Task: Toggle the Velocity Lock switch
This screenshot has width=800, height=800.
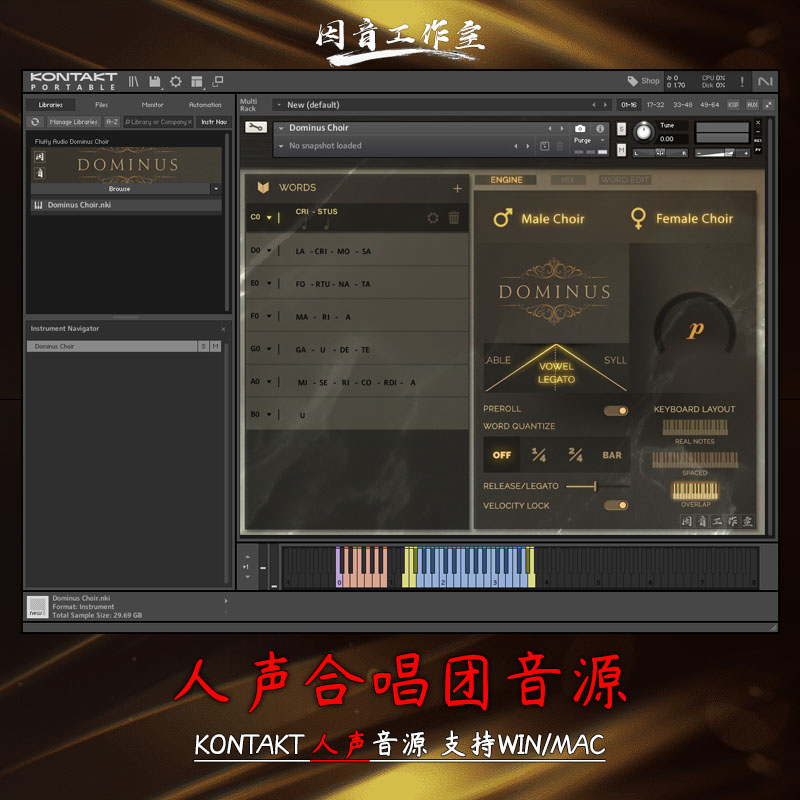Action: click(x=616, y=505)
